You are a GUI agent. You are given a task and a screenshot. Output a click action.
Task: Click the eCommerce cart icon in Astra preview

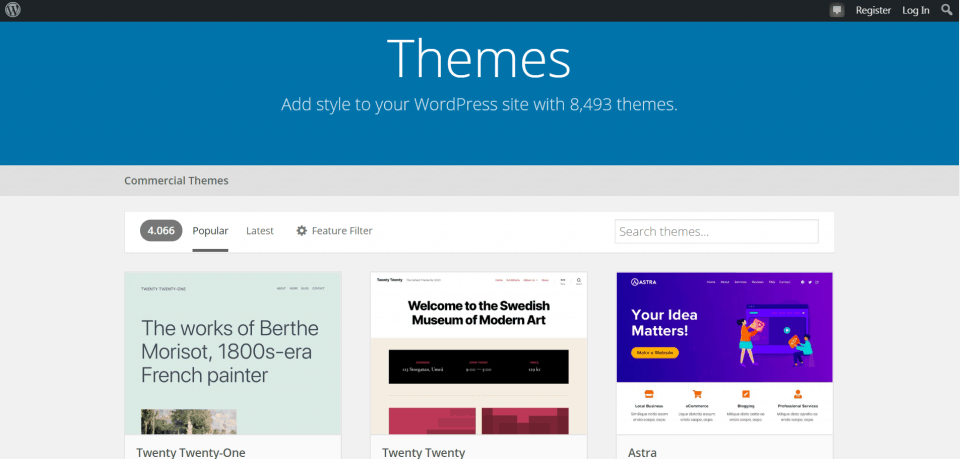[697, 394]
